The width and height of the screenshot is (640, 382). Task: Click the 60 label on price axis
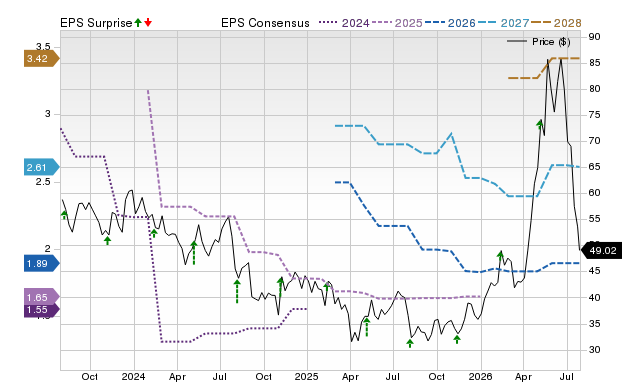pos(594,193)
